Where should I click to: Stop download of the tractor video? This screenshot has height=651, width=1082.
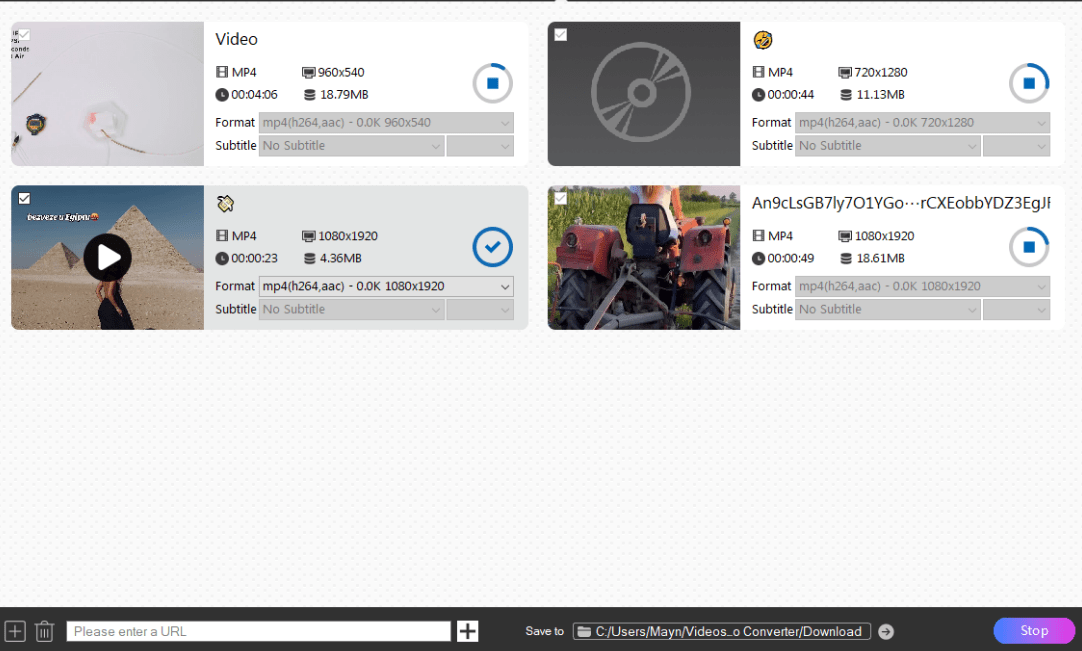pos(1028,247)
